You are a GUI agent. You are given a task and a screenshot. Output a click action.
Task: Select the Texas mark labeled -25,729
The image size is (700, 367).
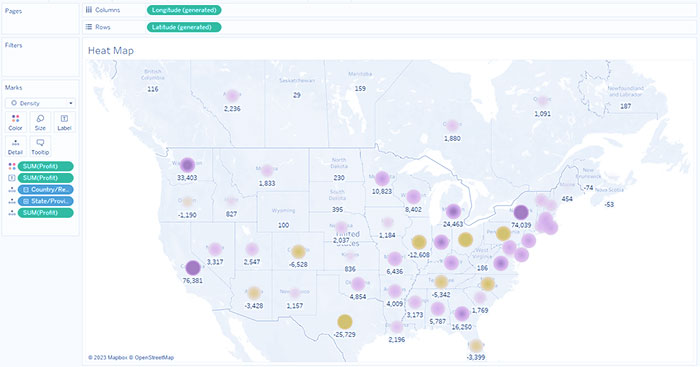coord(345,321)
